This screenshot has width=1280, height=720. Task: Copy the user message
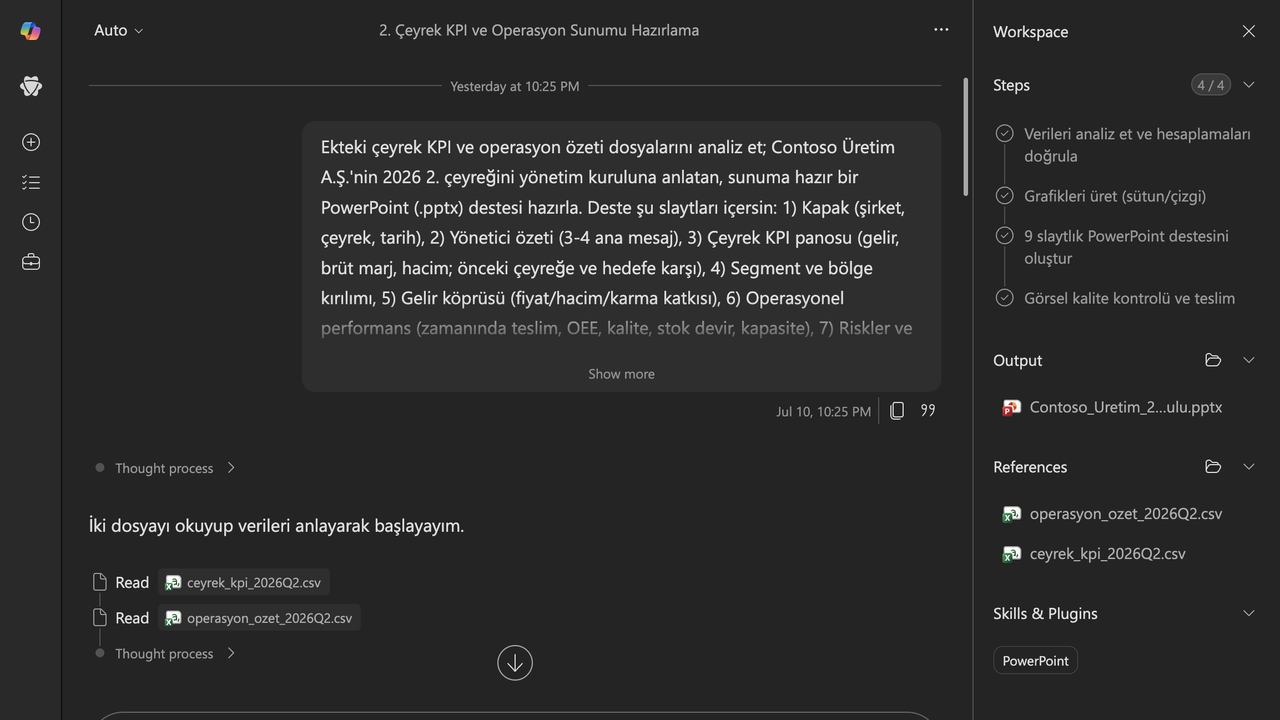[x=897, y=411]
